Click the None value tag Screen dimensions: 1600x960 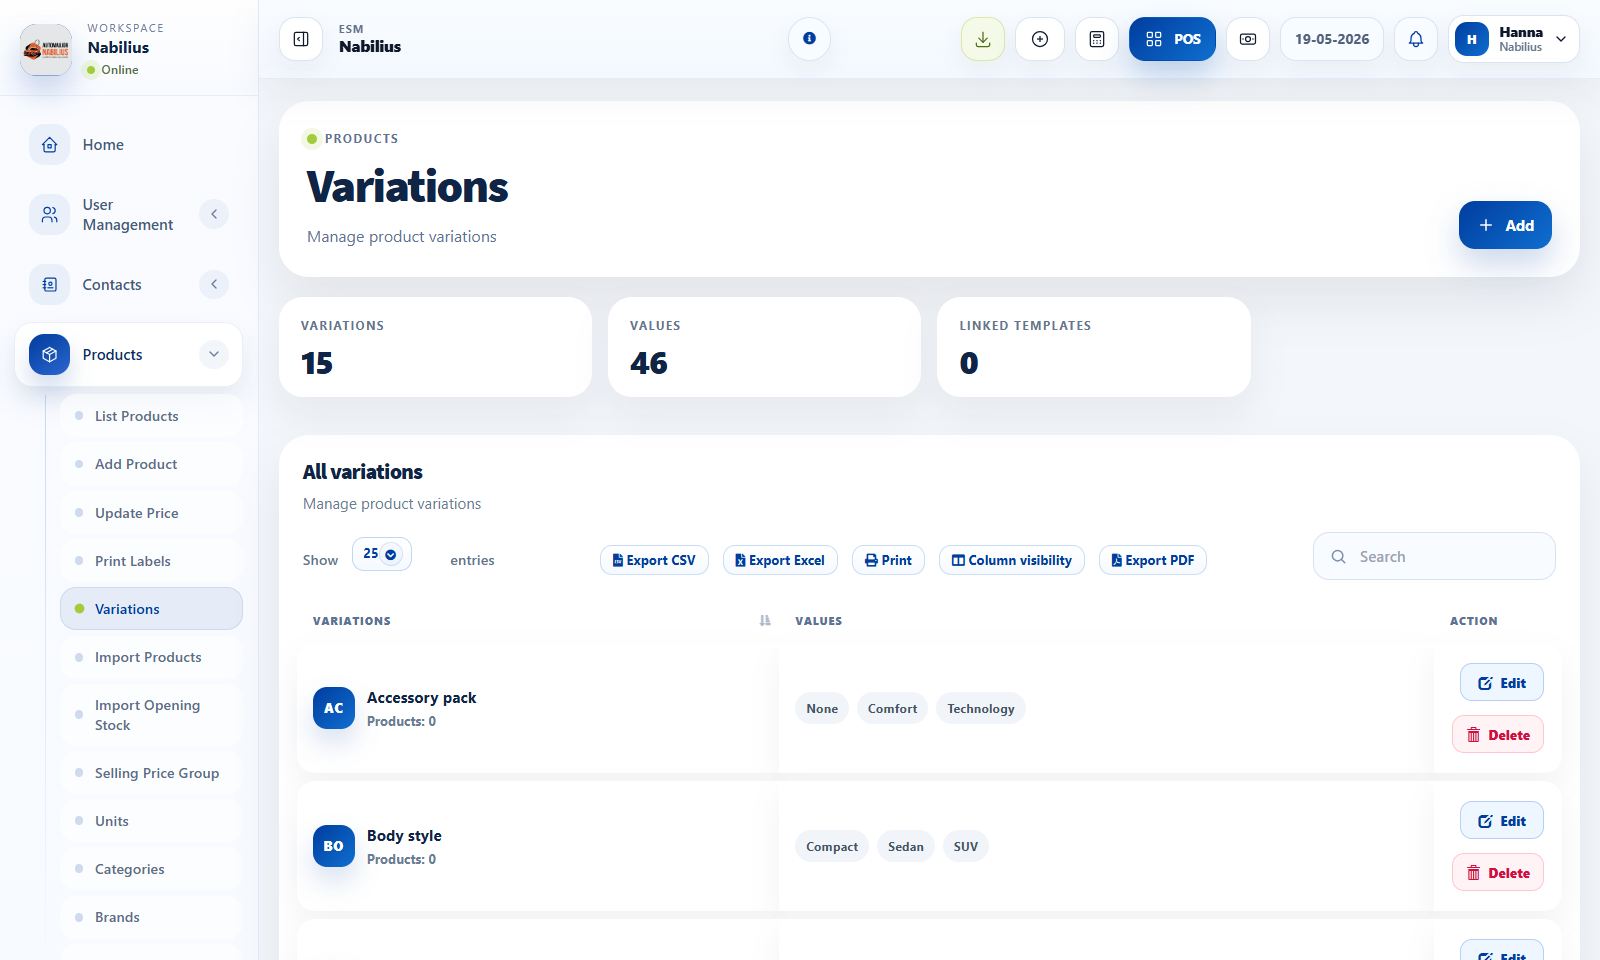(x=822, y=708)
